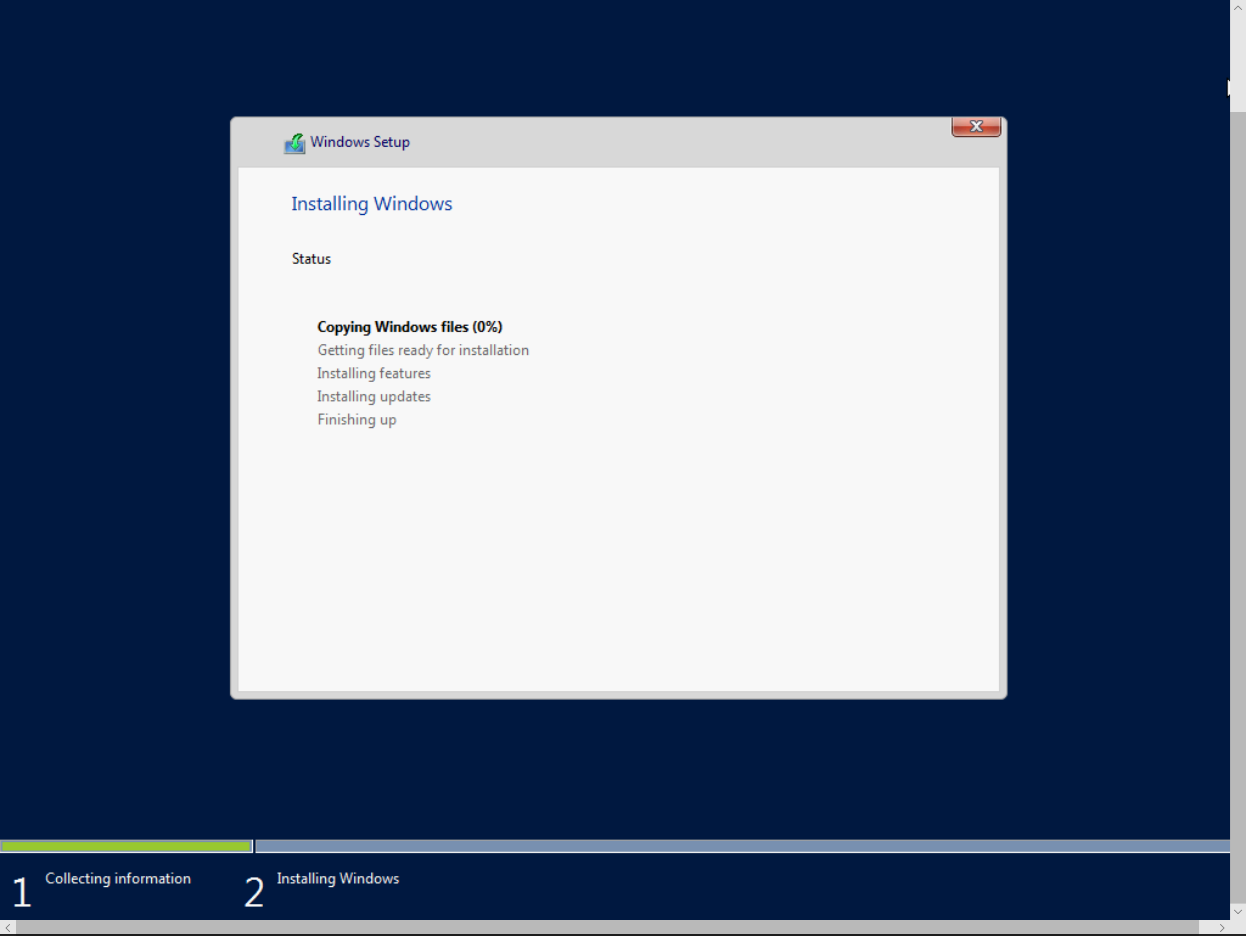Click the gray Installing Windows progress bar

pyautogui.click(x=742, y=846)
